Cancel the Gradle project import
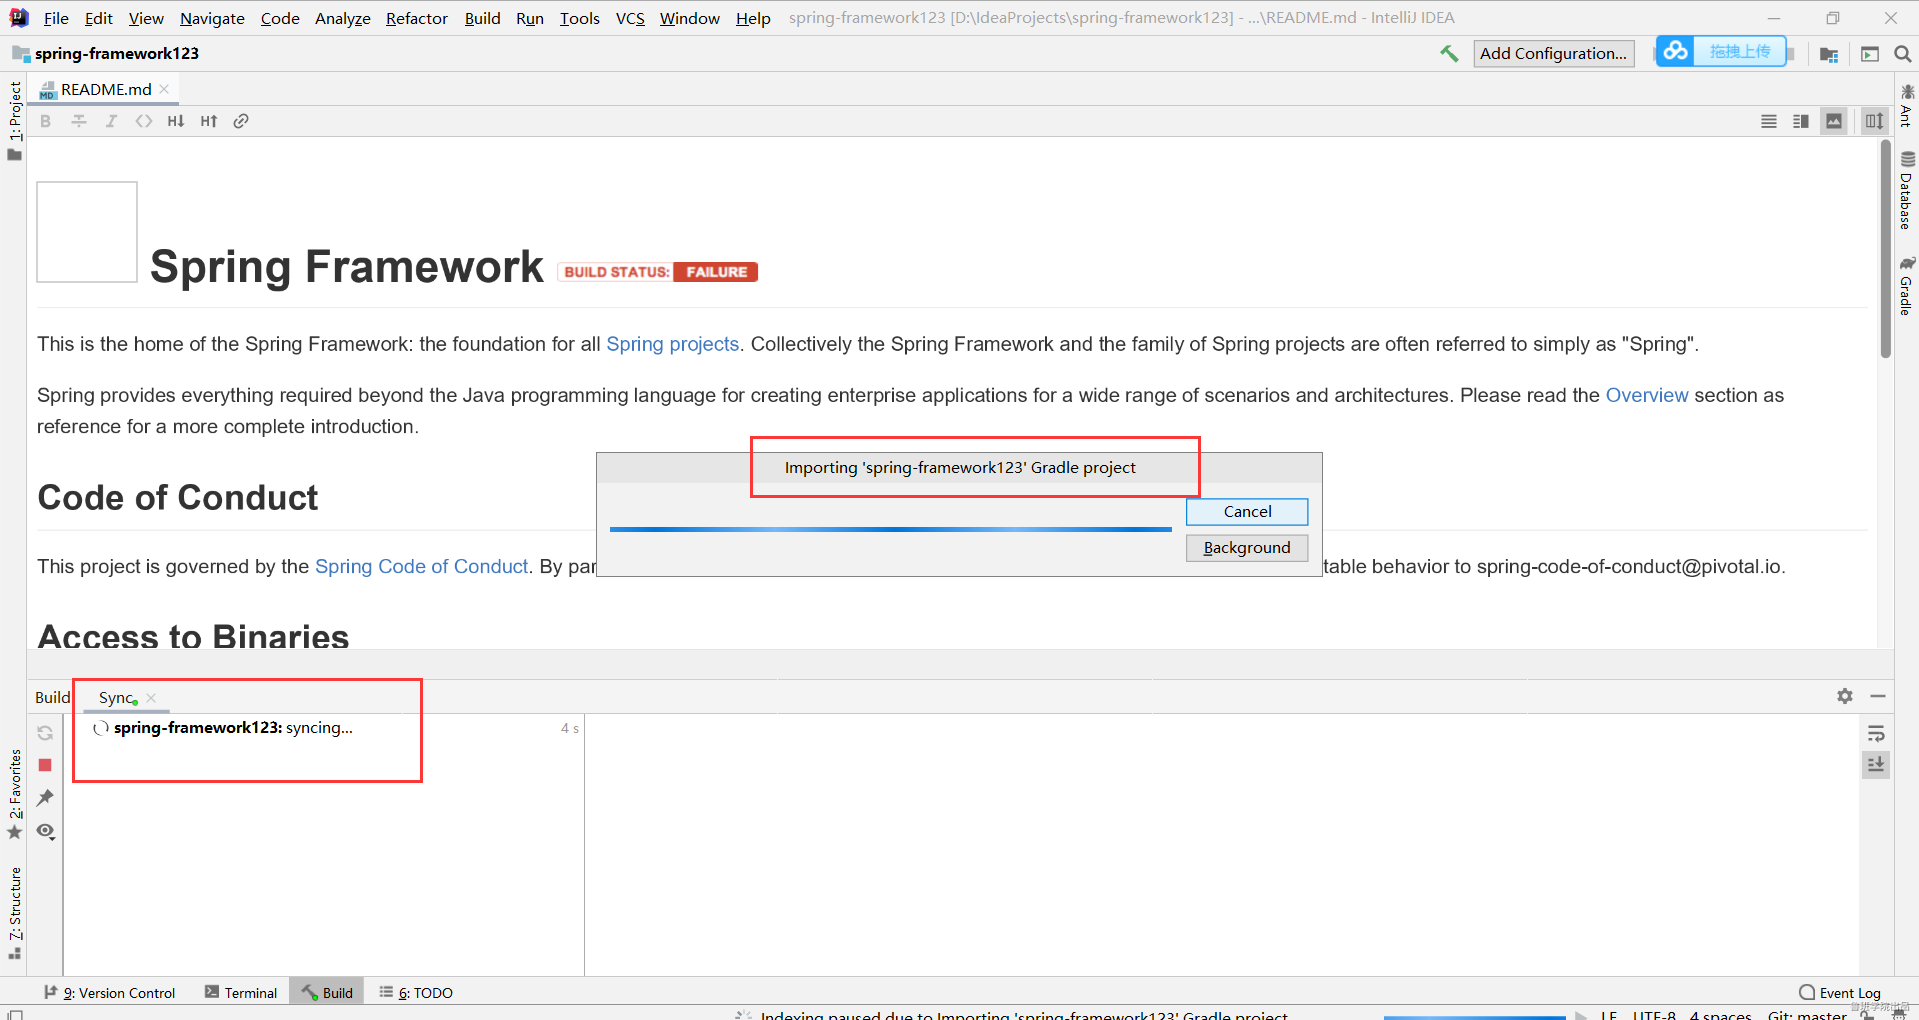Image resolution: width=1919 pixels, height=1020 pixels. (x=1247, y=511)
